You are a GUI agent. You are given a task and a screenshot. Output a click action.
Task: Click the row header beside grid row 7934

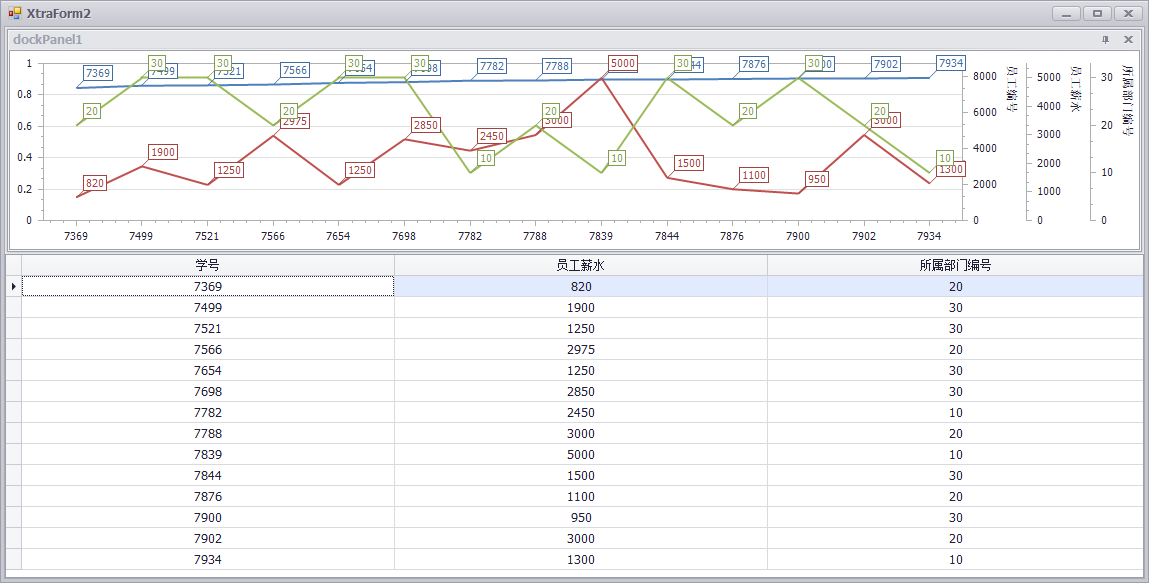coord(13,560)
